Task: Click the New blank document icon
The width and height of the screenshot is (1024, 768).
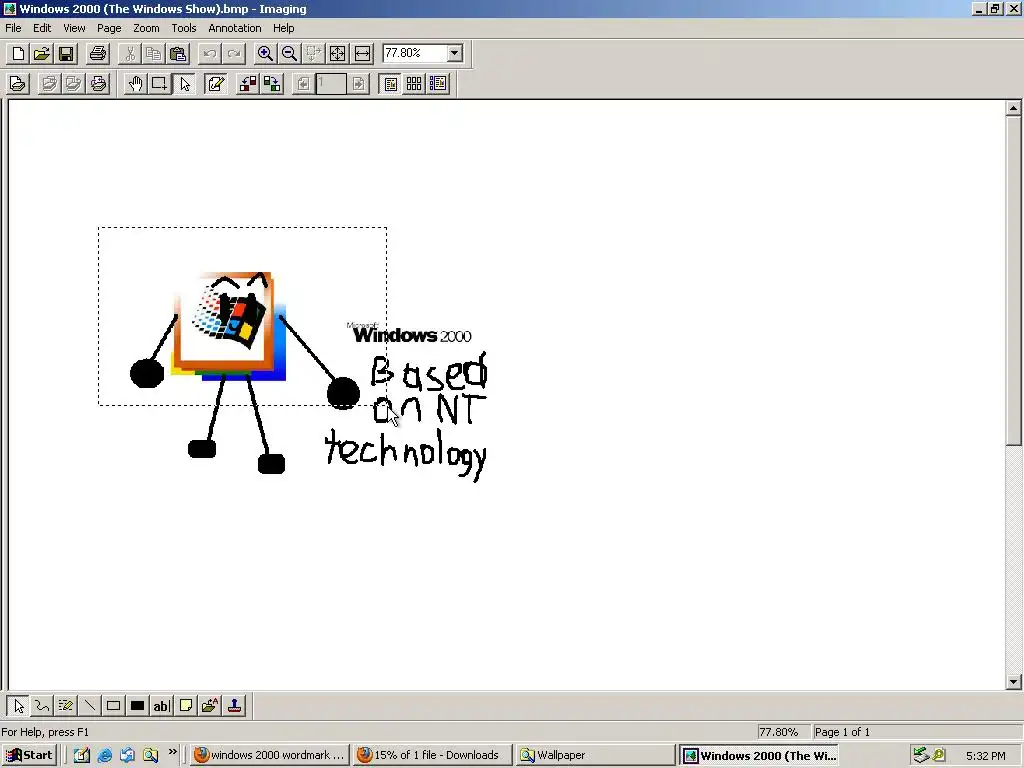Action: pyautogui.click(x=18, y=54)
